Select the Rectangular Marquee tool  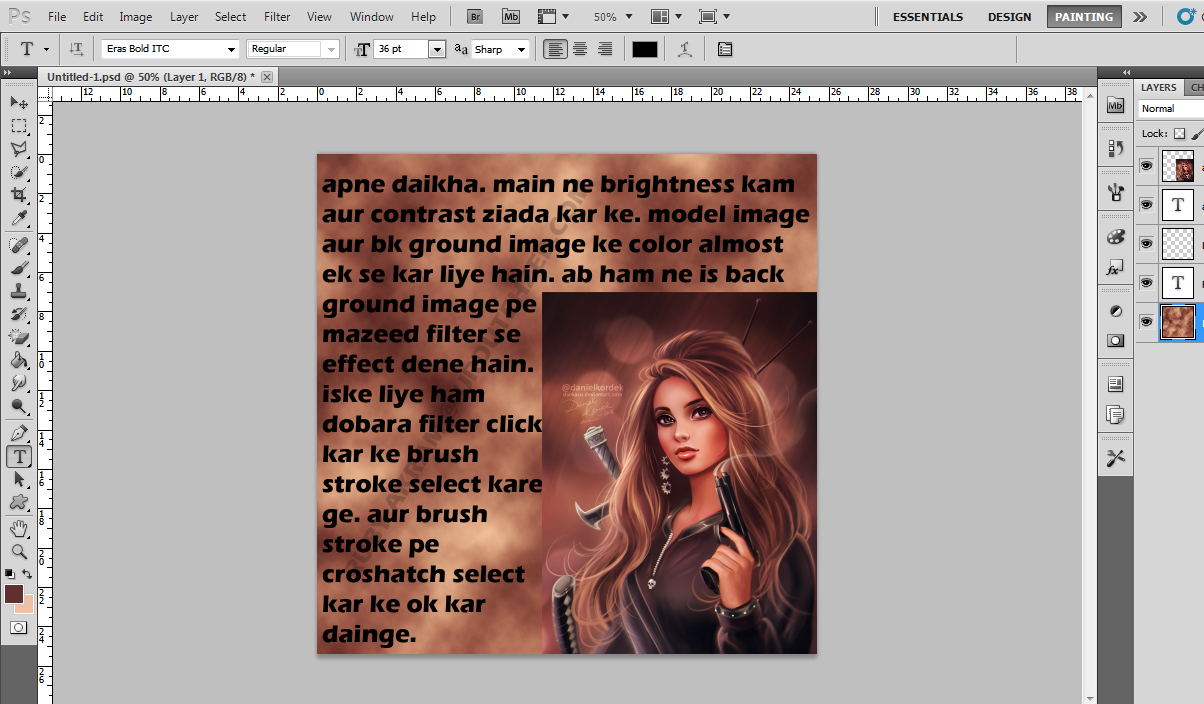coord(19,126)
